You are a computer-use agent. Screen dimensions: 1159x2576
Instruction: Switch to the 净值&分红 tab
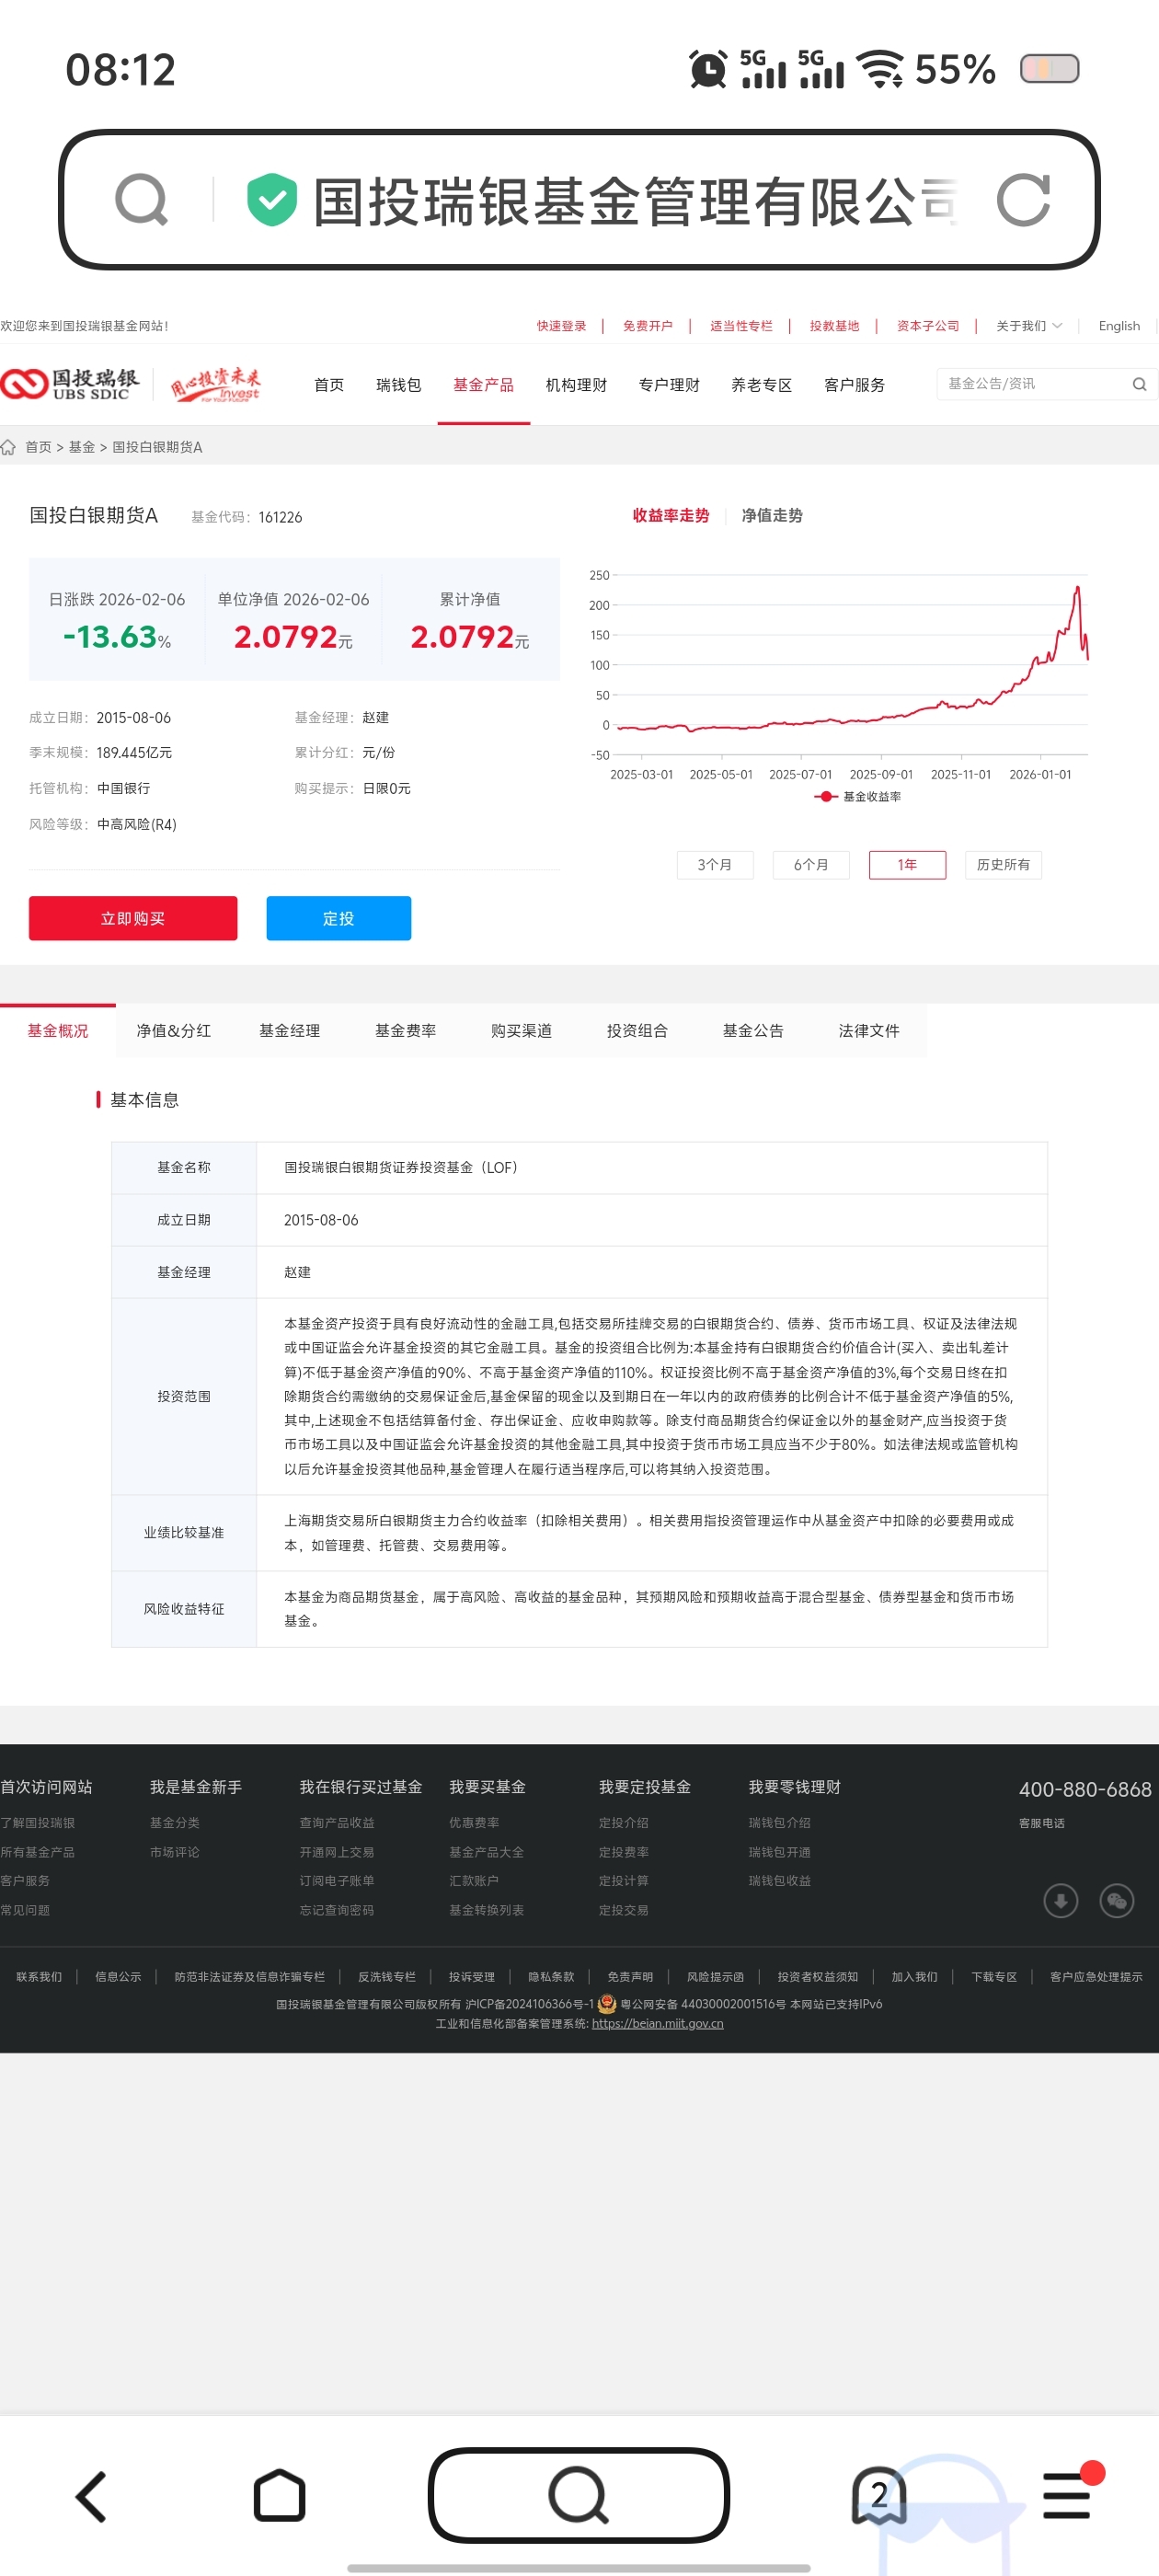point(174,1031)
